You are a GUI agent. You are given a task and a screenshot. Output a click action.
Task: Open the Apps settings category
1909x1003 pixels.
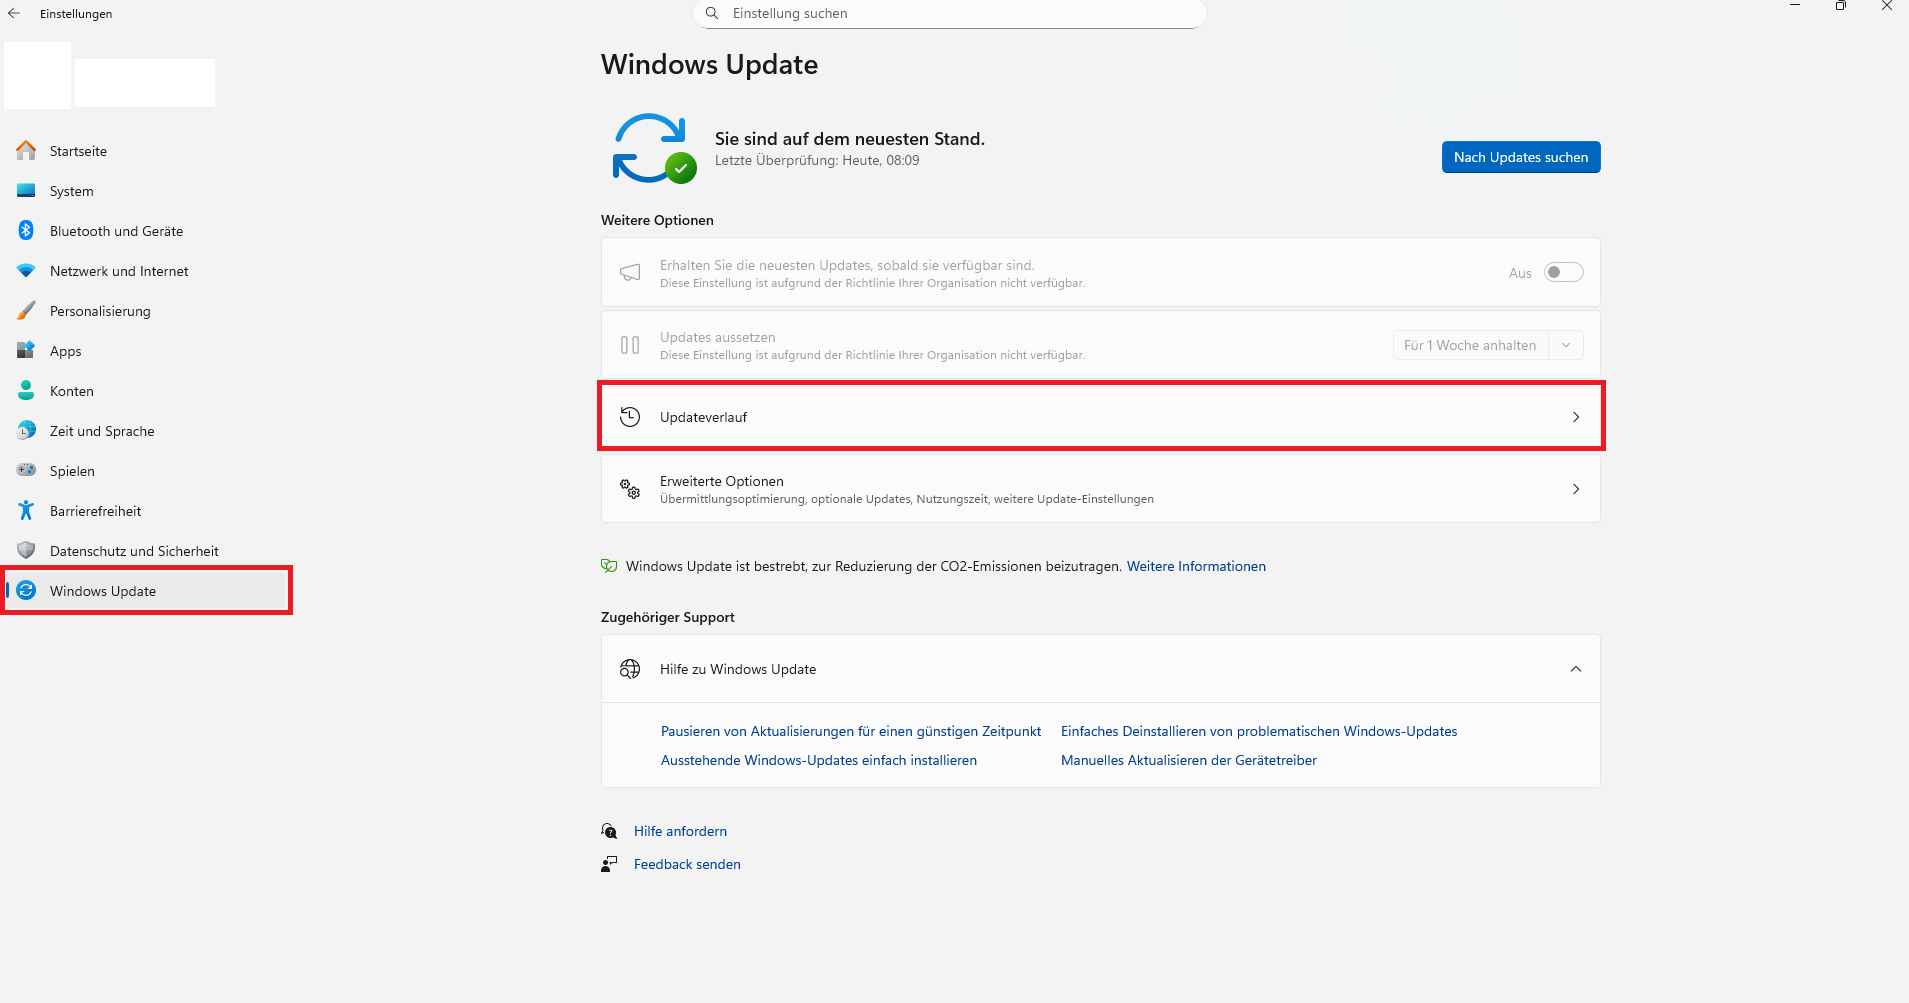point(66,351)
